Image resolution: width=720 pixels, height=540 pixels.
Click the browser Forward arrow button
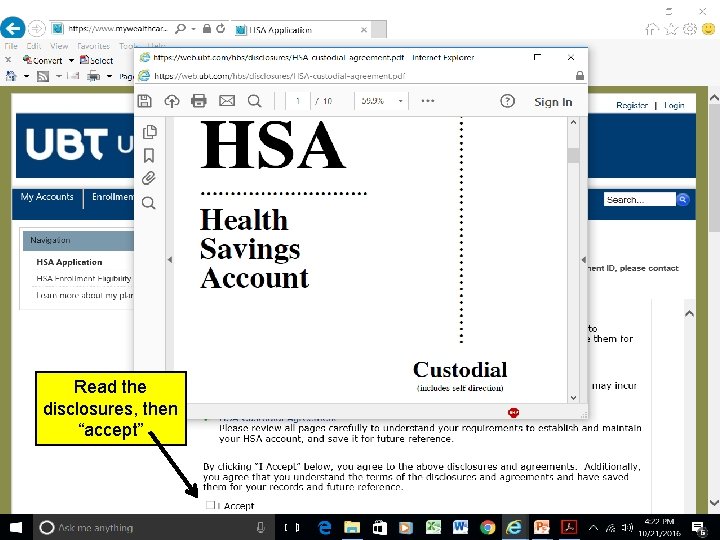pos(37,28)
